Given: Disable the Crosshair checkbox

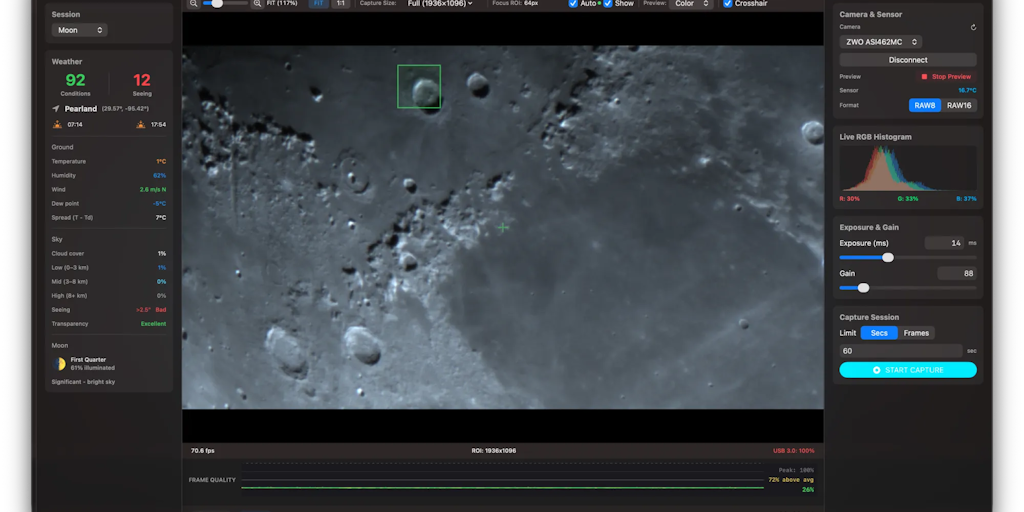Looking at the screenshot, I should pos(727,4).
